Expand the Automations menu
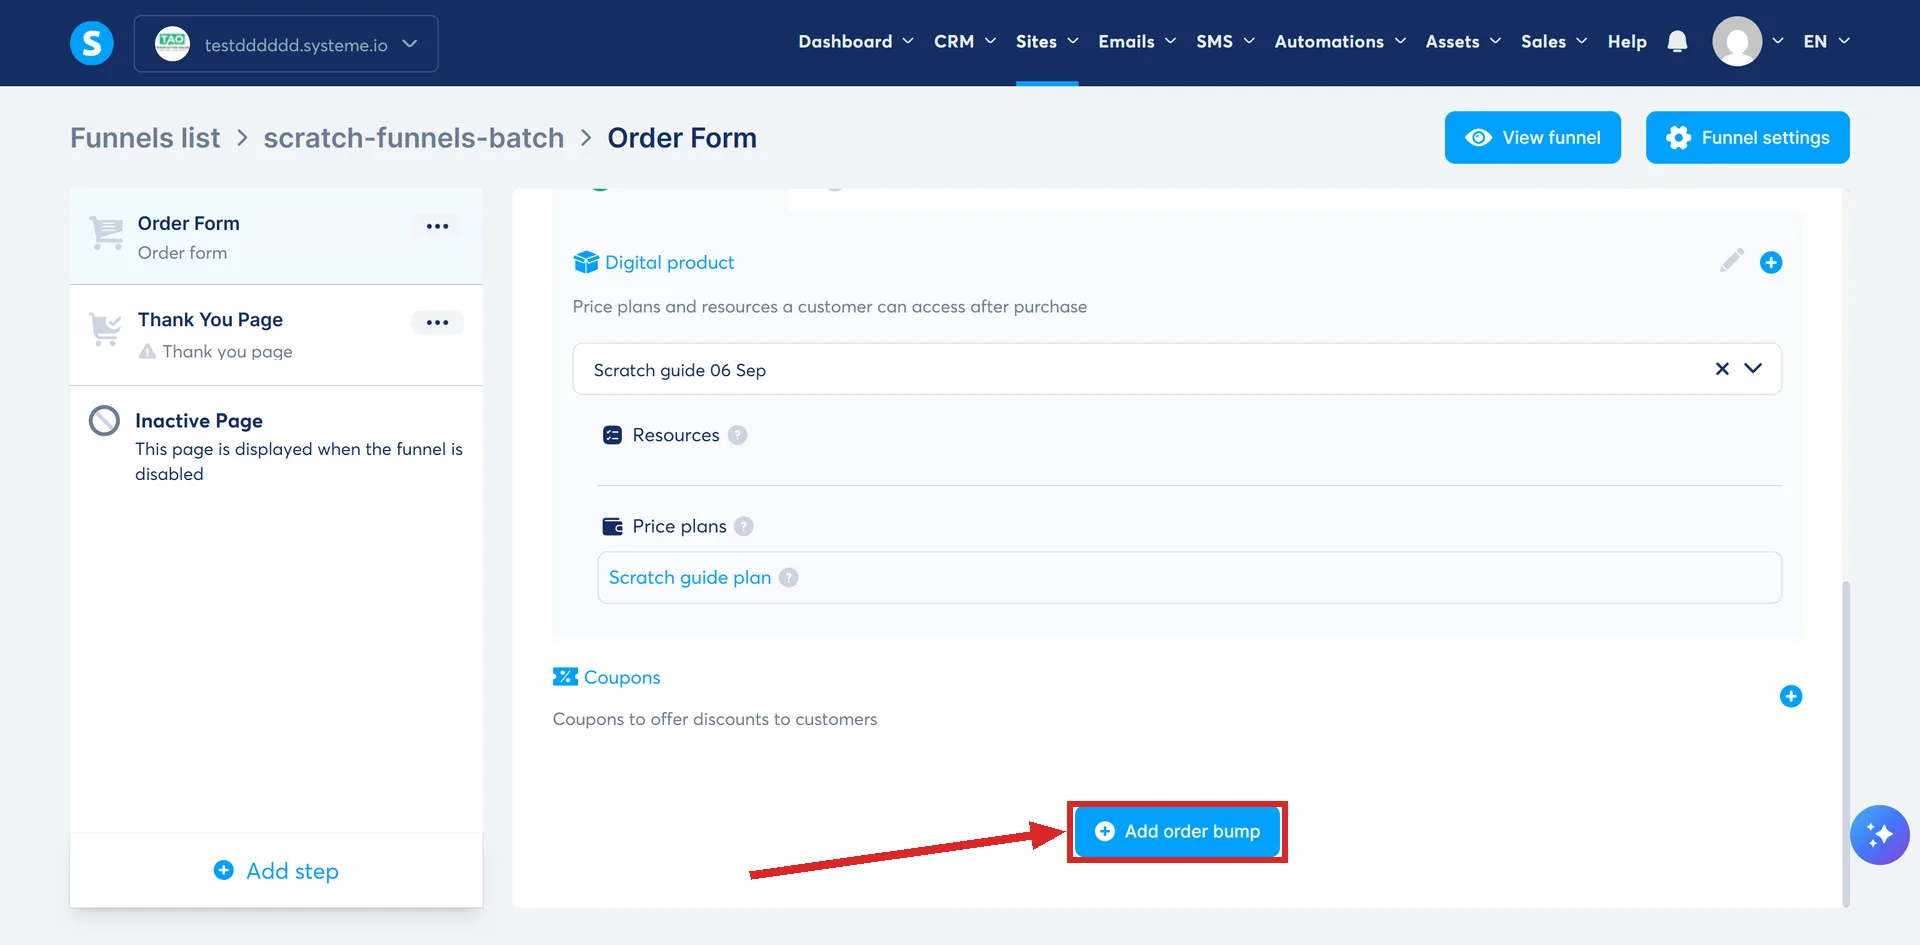The height and width of the screenshot is (945, 1920). point(1340,42)
